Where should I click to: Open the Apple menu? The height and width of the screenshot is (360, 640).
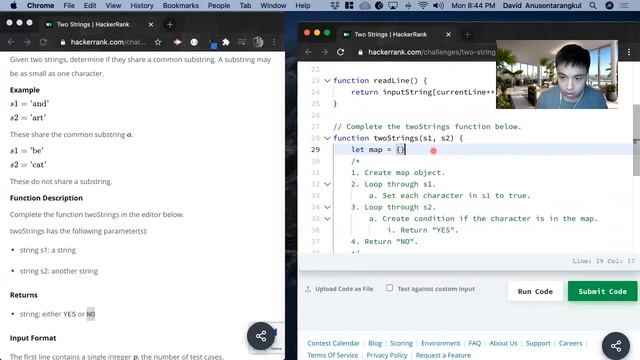pyautogui.click(x=13, y=5)
